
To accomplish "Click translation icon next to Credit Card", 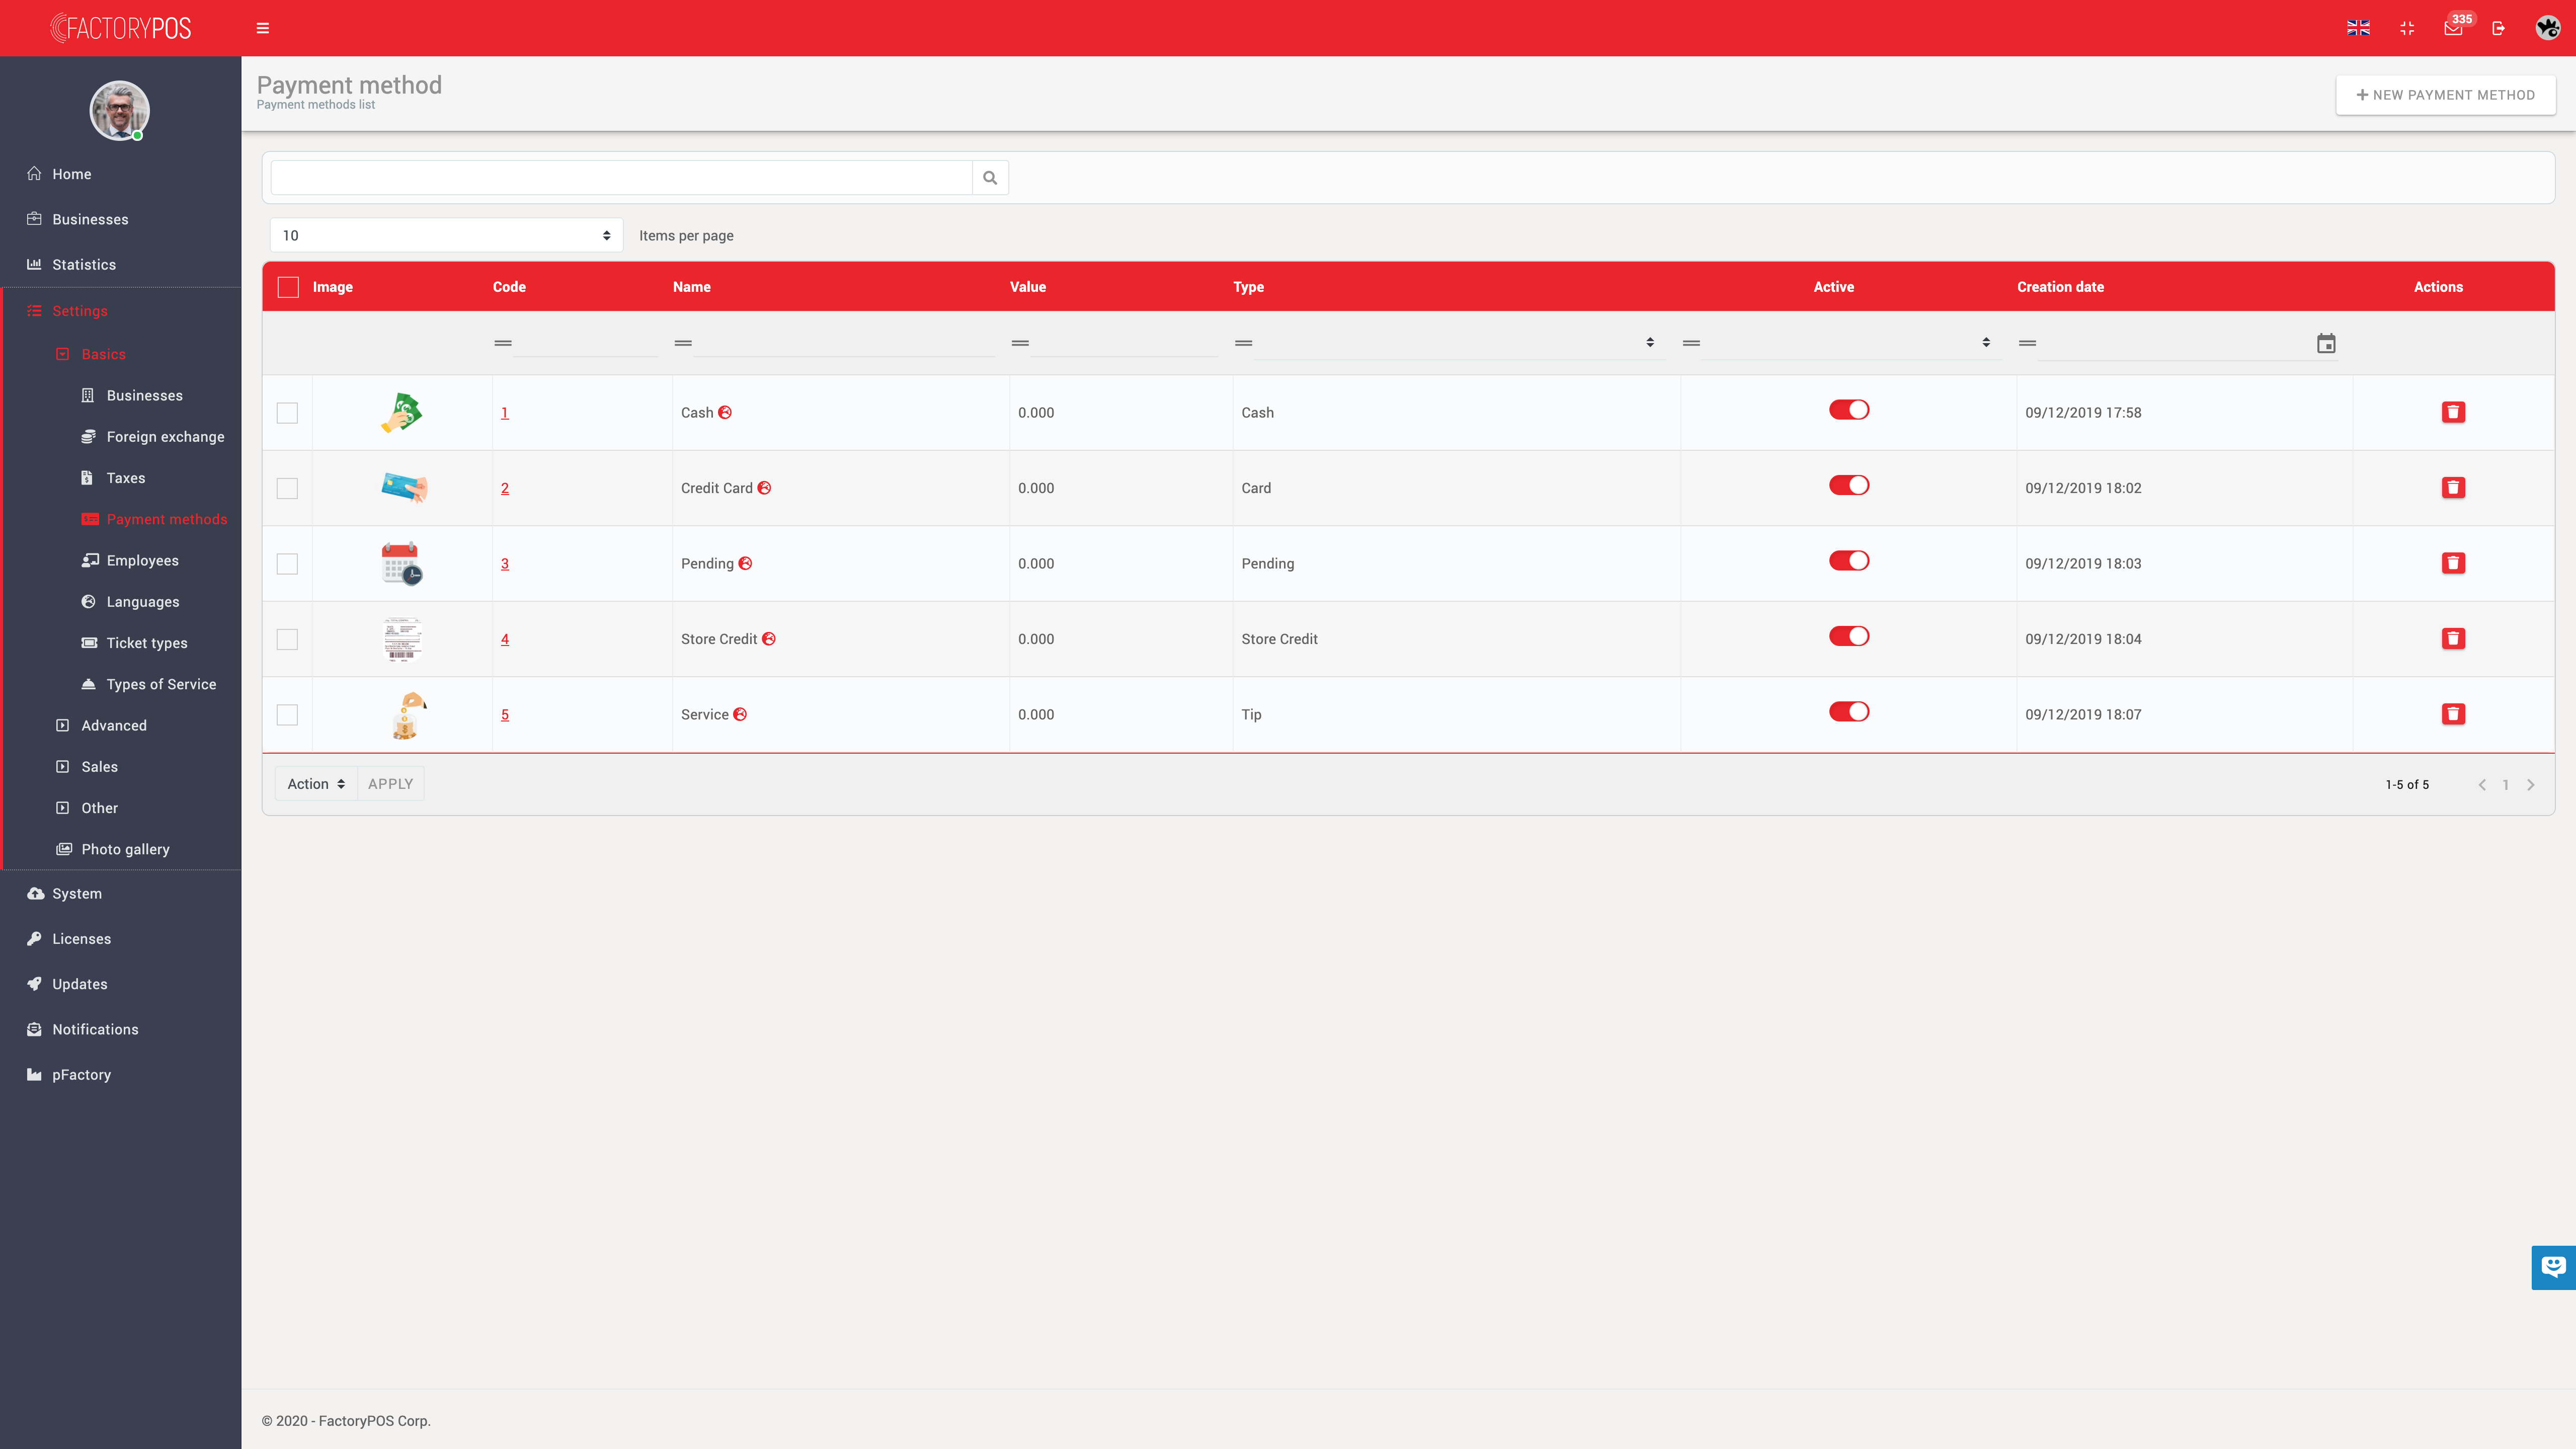I will [764, 488].
